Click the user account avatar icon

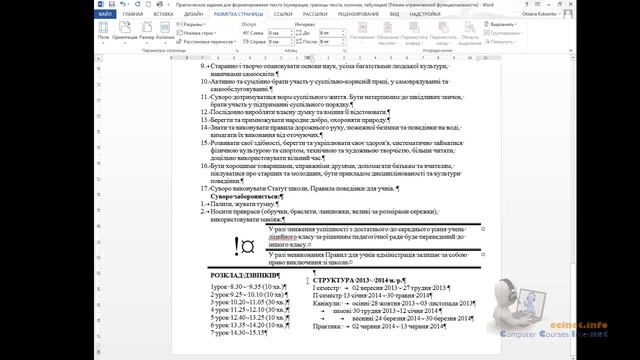click(x=567, y=14)
